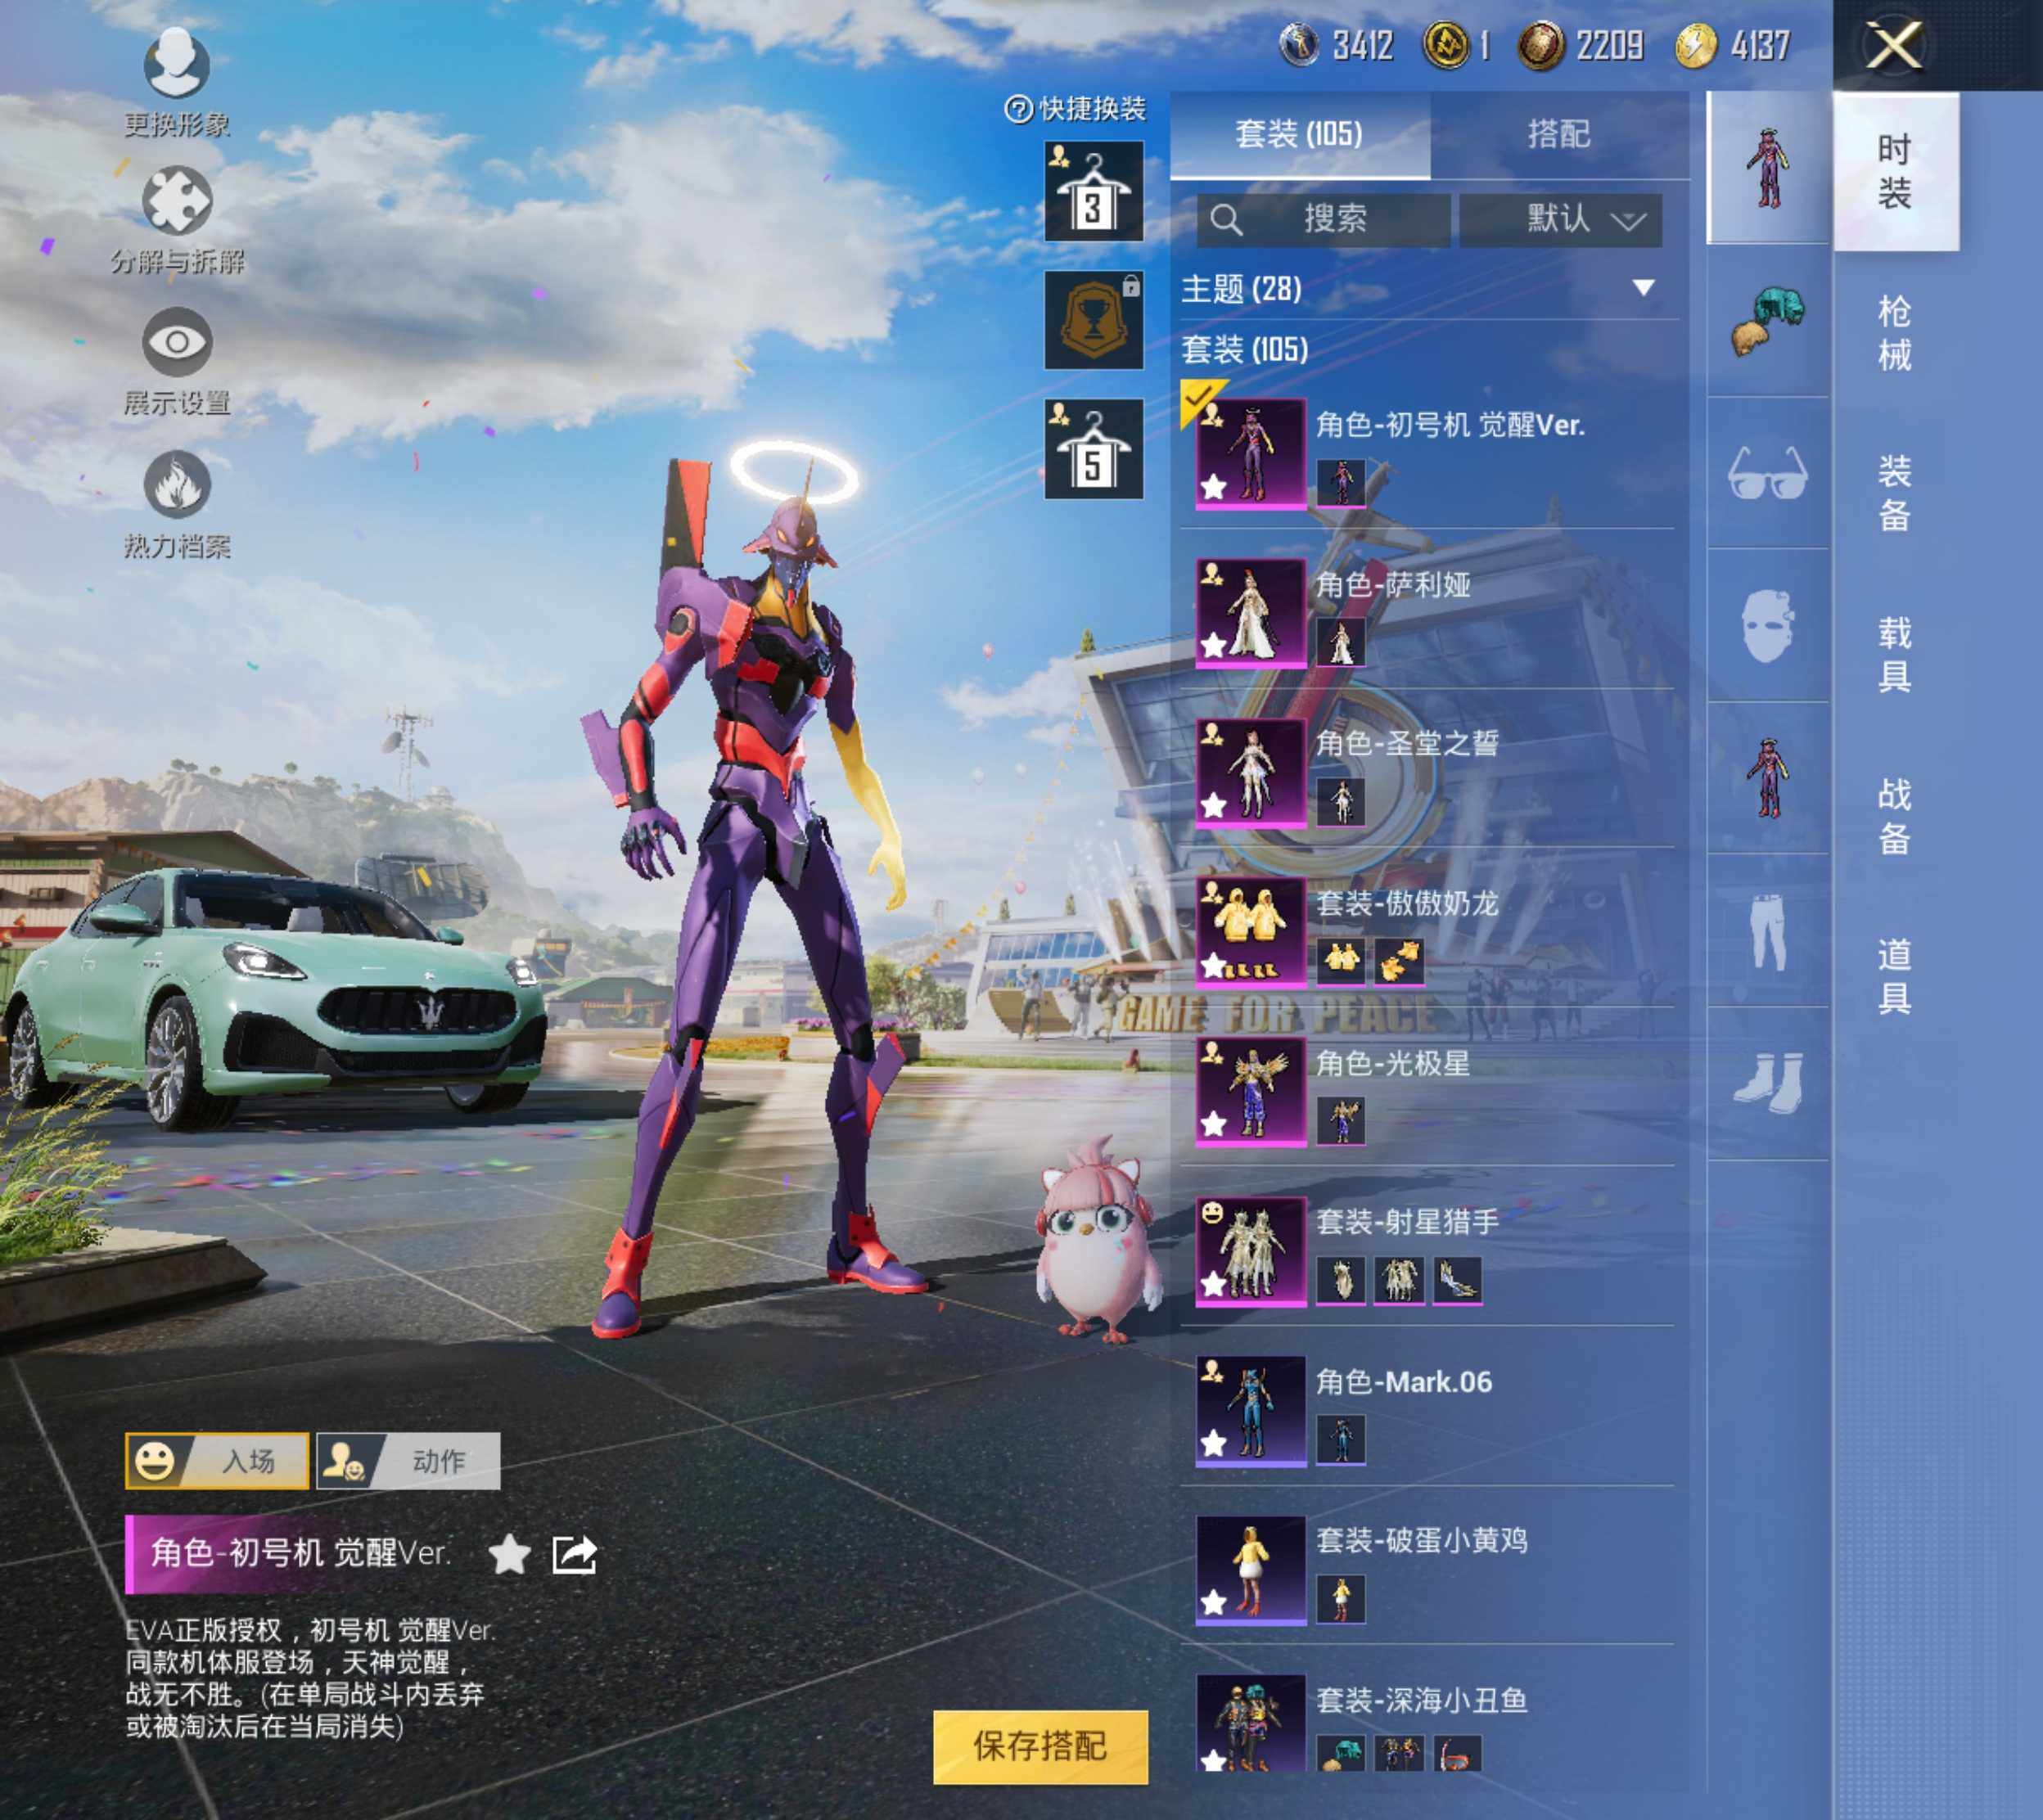Open the 更换形象 avatar icon
This screenshot has width=2043, height=1820.
[177, 63]
